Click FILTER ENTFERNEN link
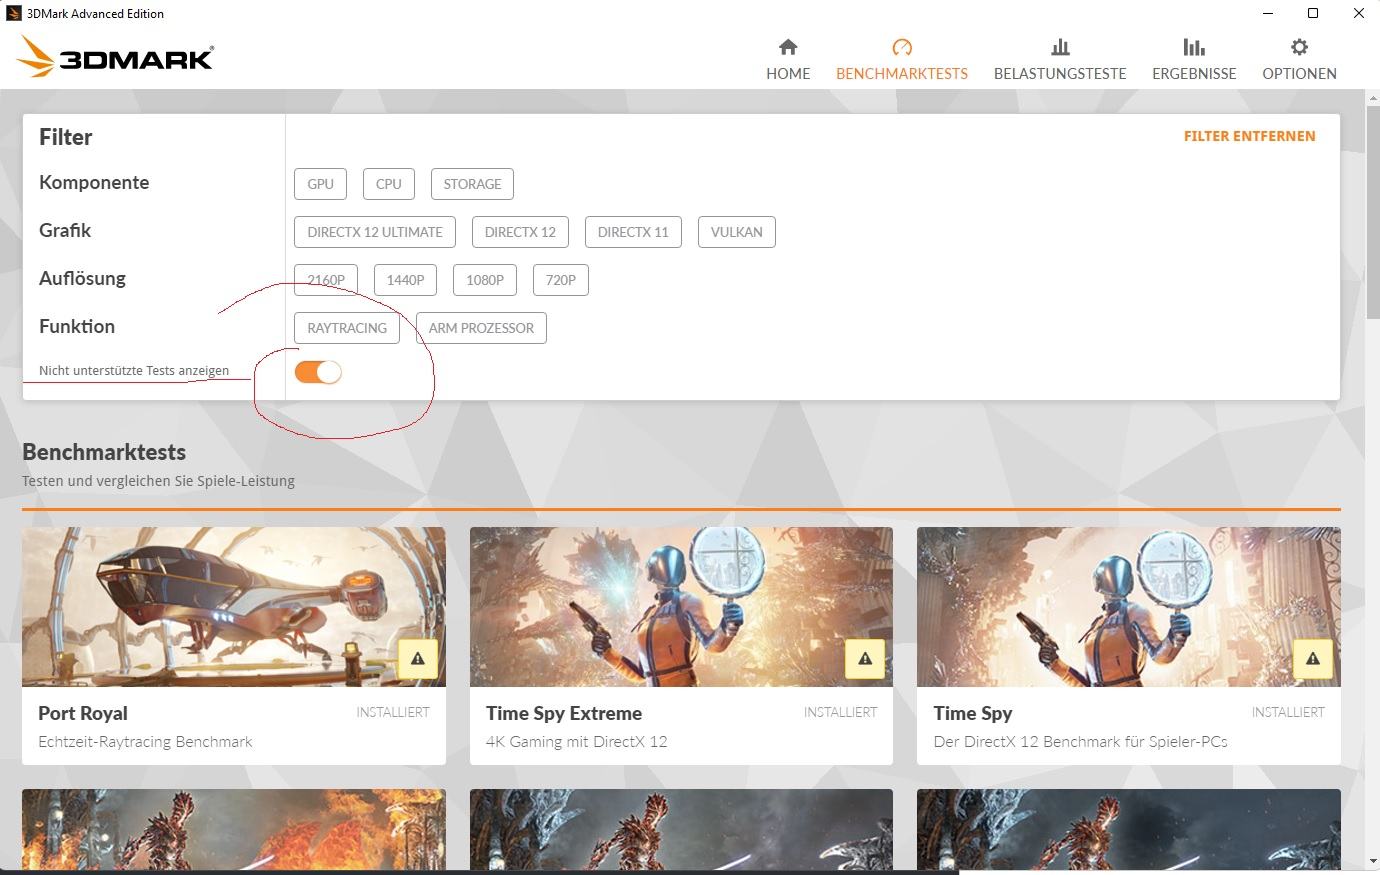Screen dimensions: 1380x875 [x=1250, y=136]
